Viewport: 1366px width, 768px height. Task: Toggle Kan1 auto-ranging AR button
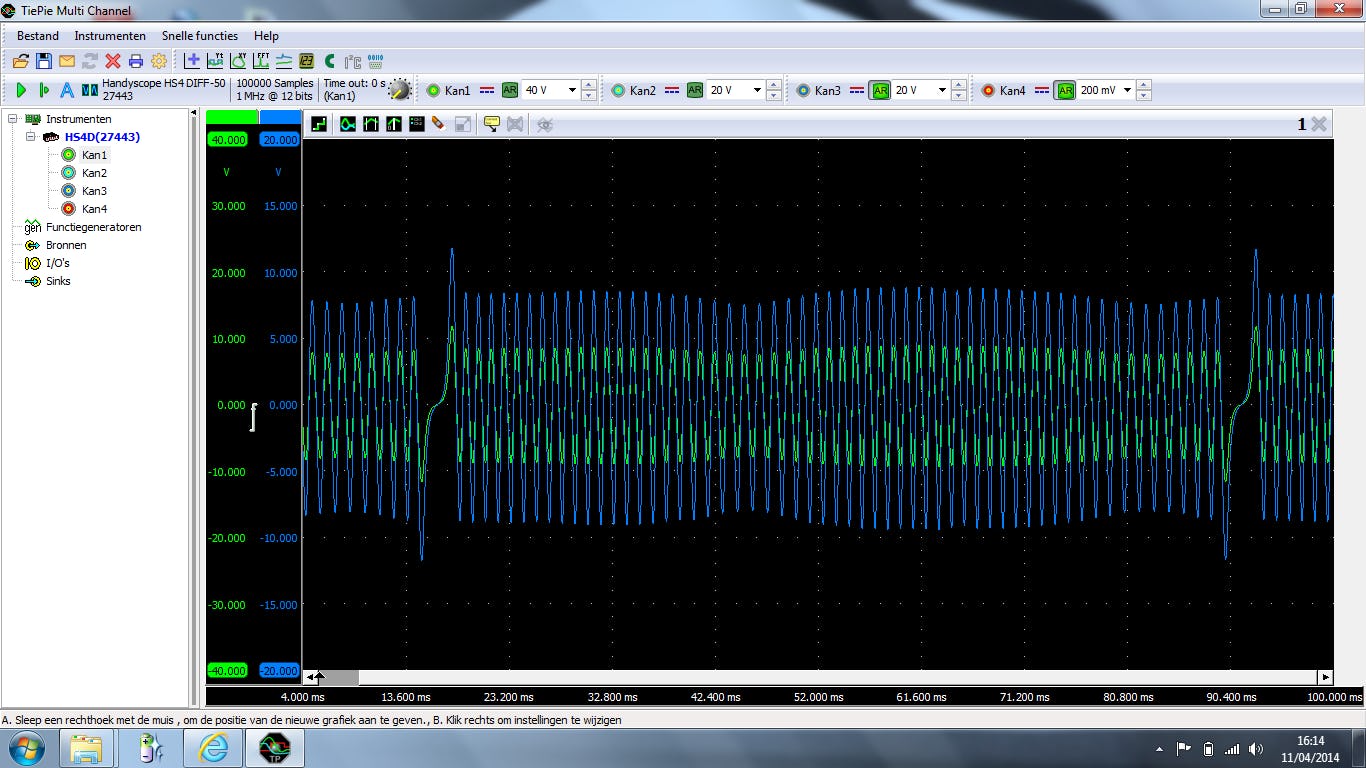[510, 90]
